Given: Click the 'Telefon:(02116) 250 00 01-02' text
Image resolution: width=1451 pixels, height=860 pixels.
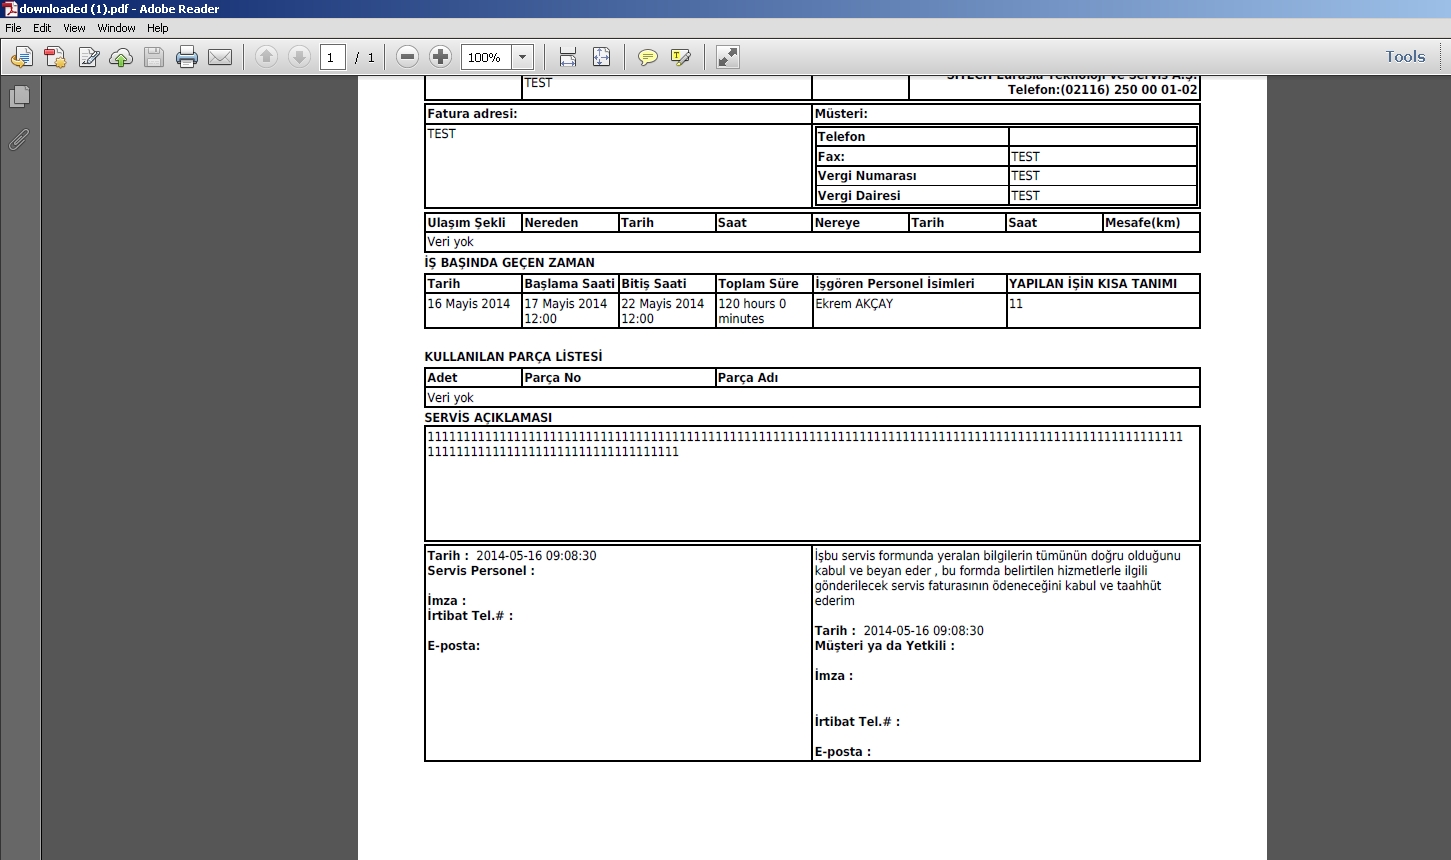Looking at the screenshot, I should [x=1102, y=90].
